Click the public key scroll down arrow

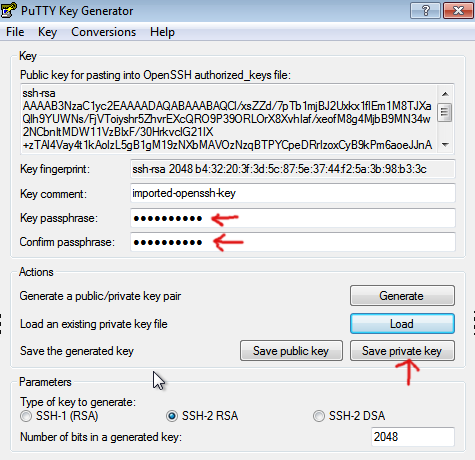(445, 145)
